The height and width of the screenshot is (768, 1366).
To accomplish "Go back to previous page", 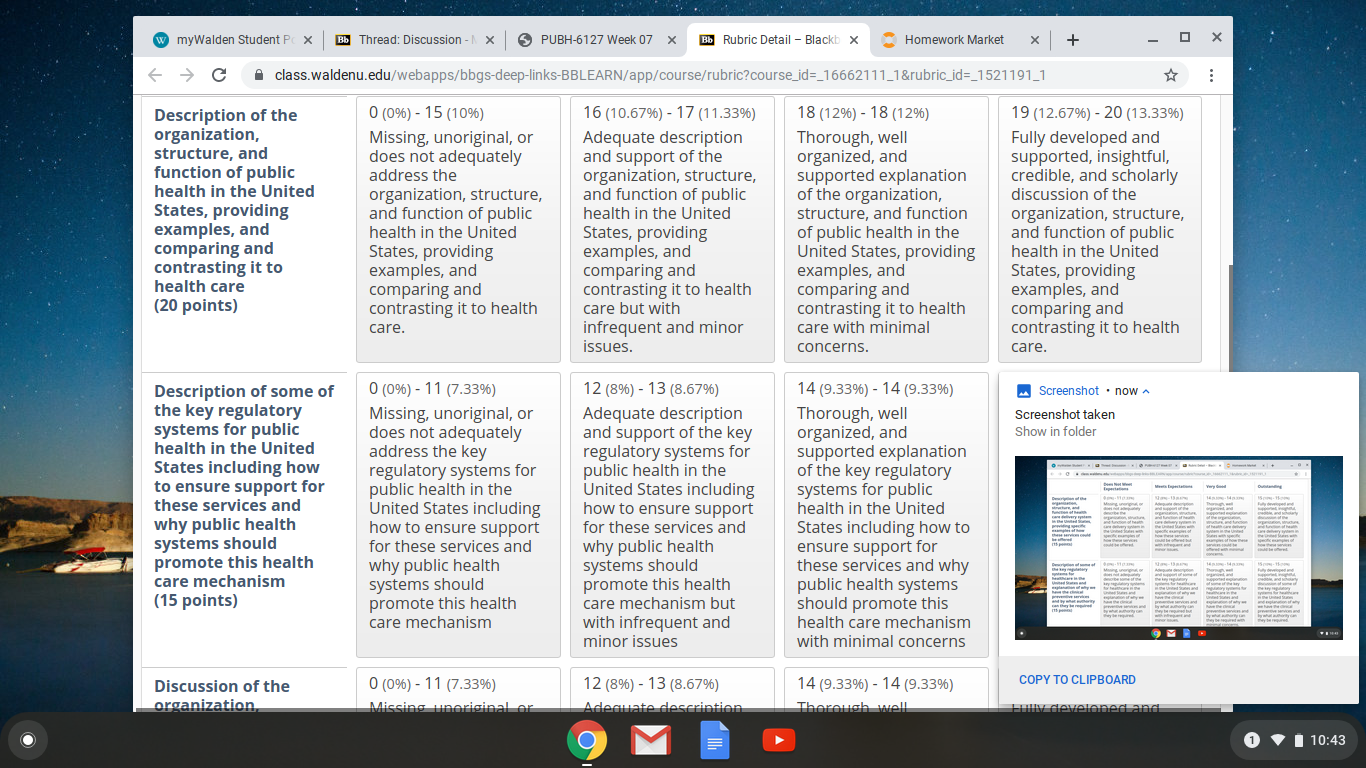I will (154, 75).
